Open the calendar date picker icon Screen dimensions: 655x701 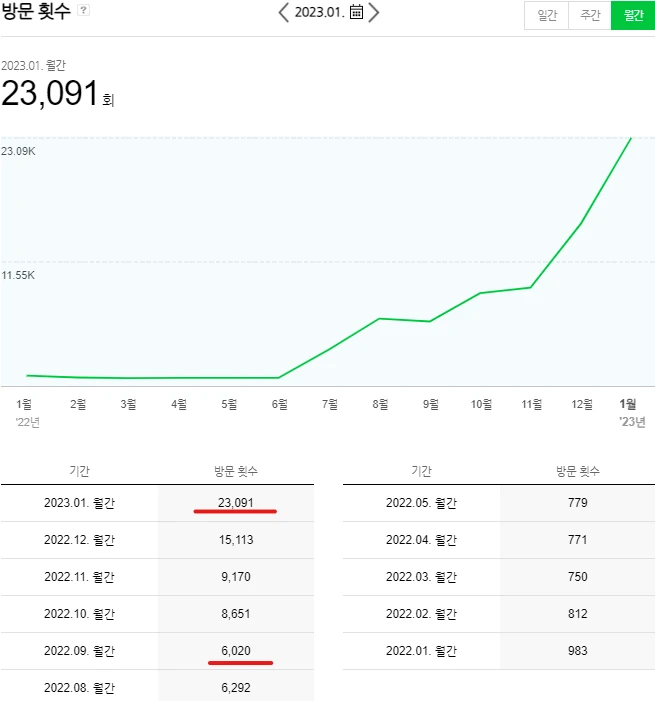pyautogui.click(x=356, y=13)
